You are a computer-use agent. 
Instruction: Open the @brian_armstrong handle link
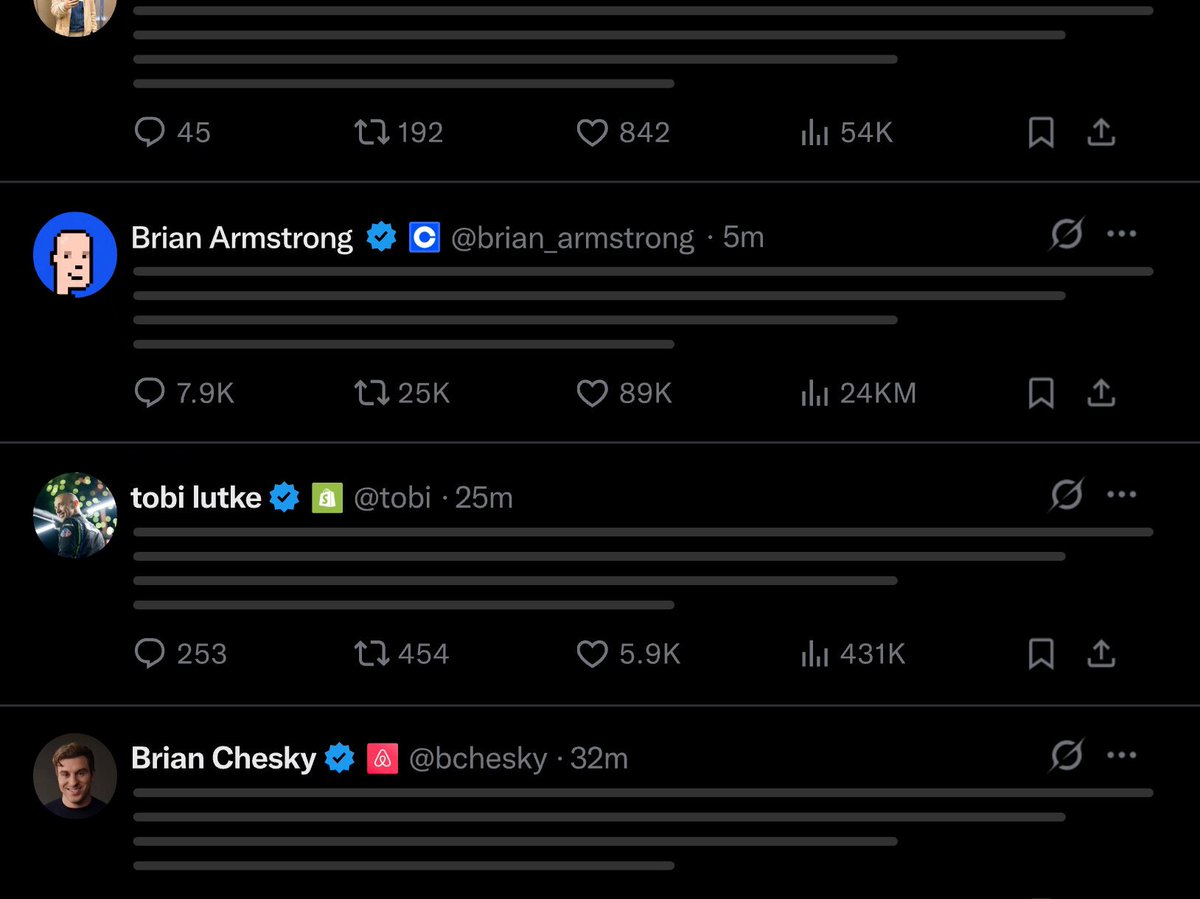click(572, 238)
